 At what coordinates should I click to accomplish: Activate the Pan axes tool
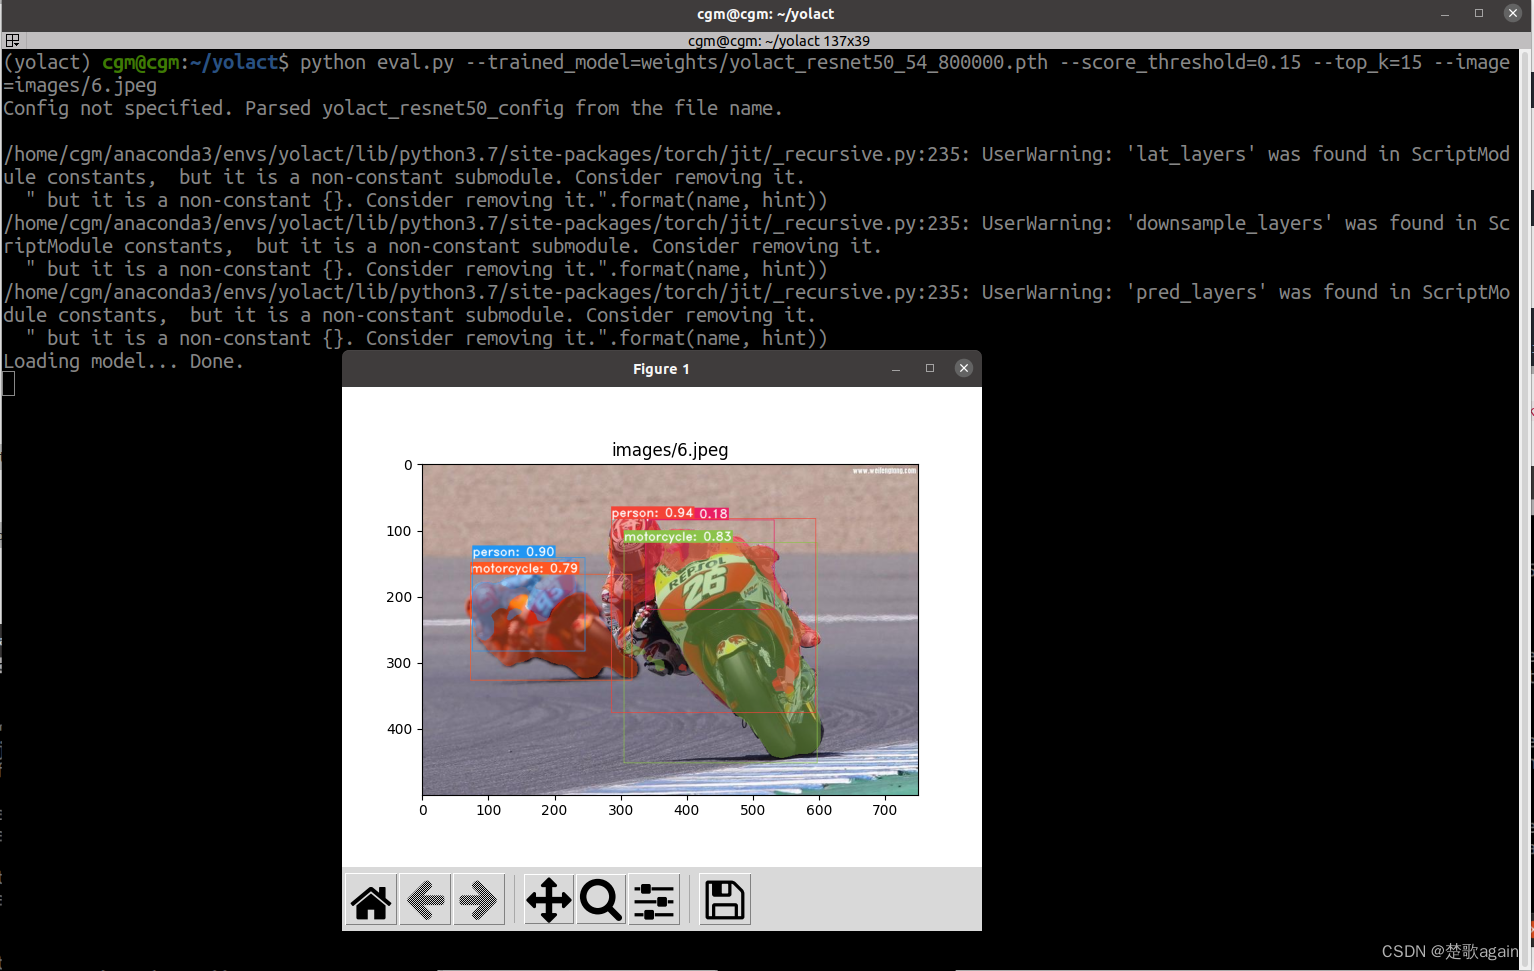coord(548,900)
